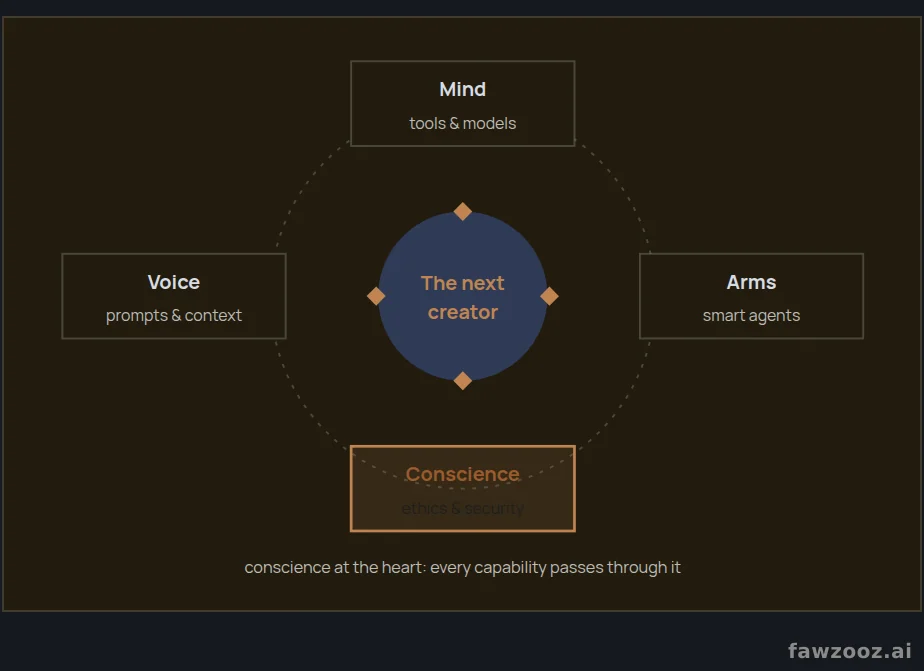Click the "smart agents" subtitle text
Screen dimensions: 924x671
pyautogui.click(x=751, y=316)
